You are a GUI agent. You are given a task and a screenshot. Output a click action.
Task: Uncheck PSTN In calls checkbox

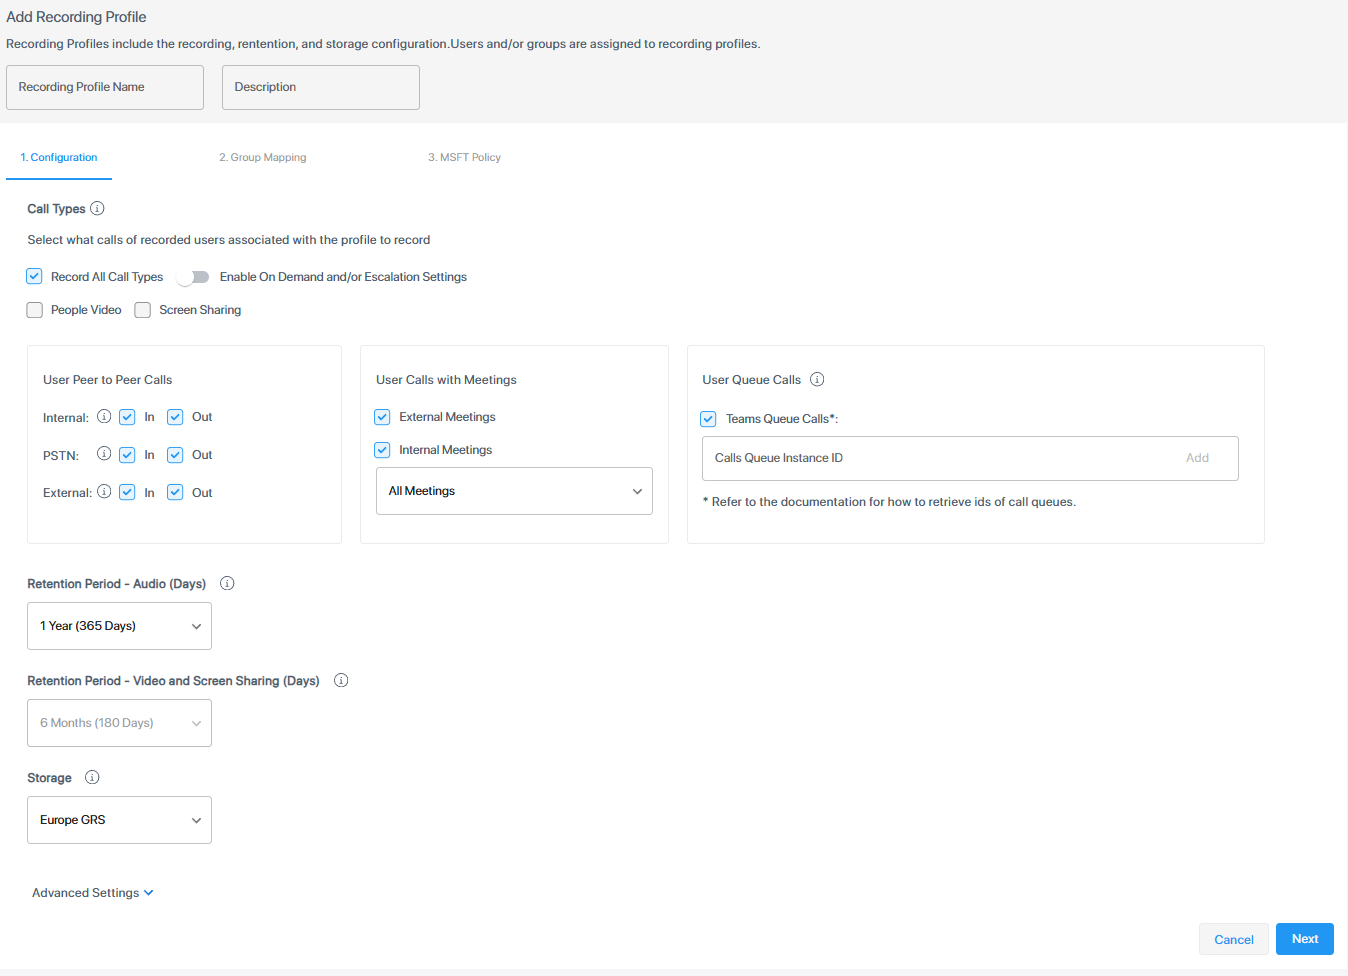point(127,455)
